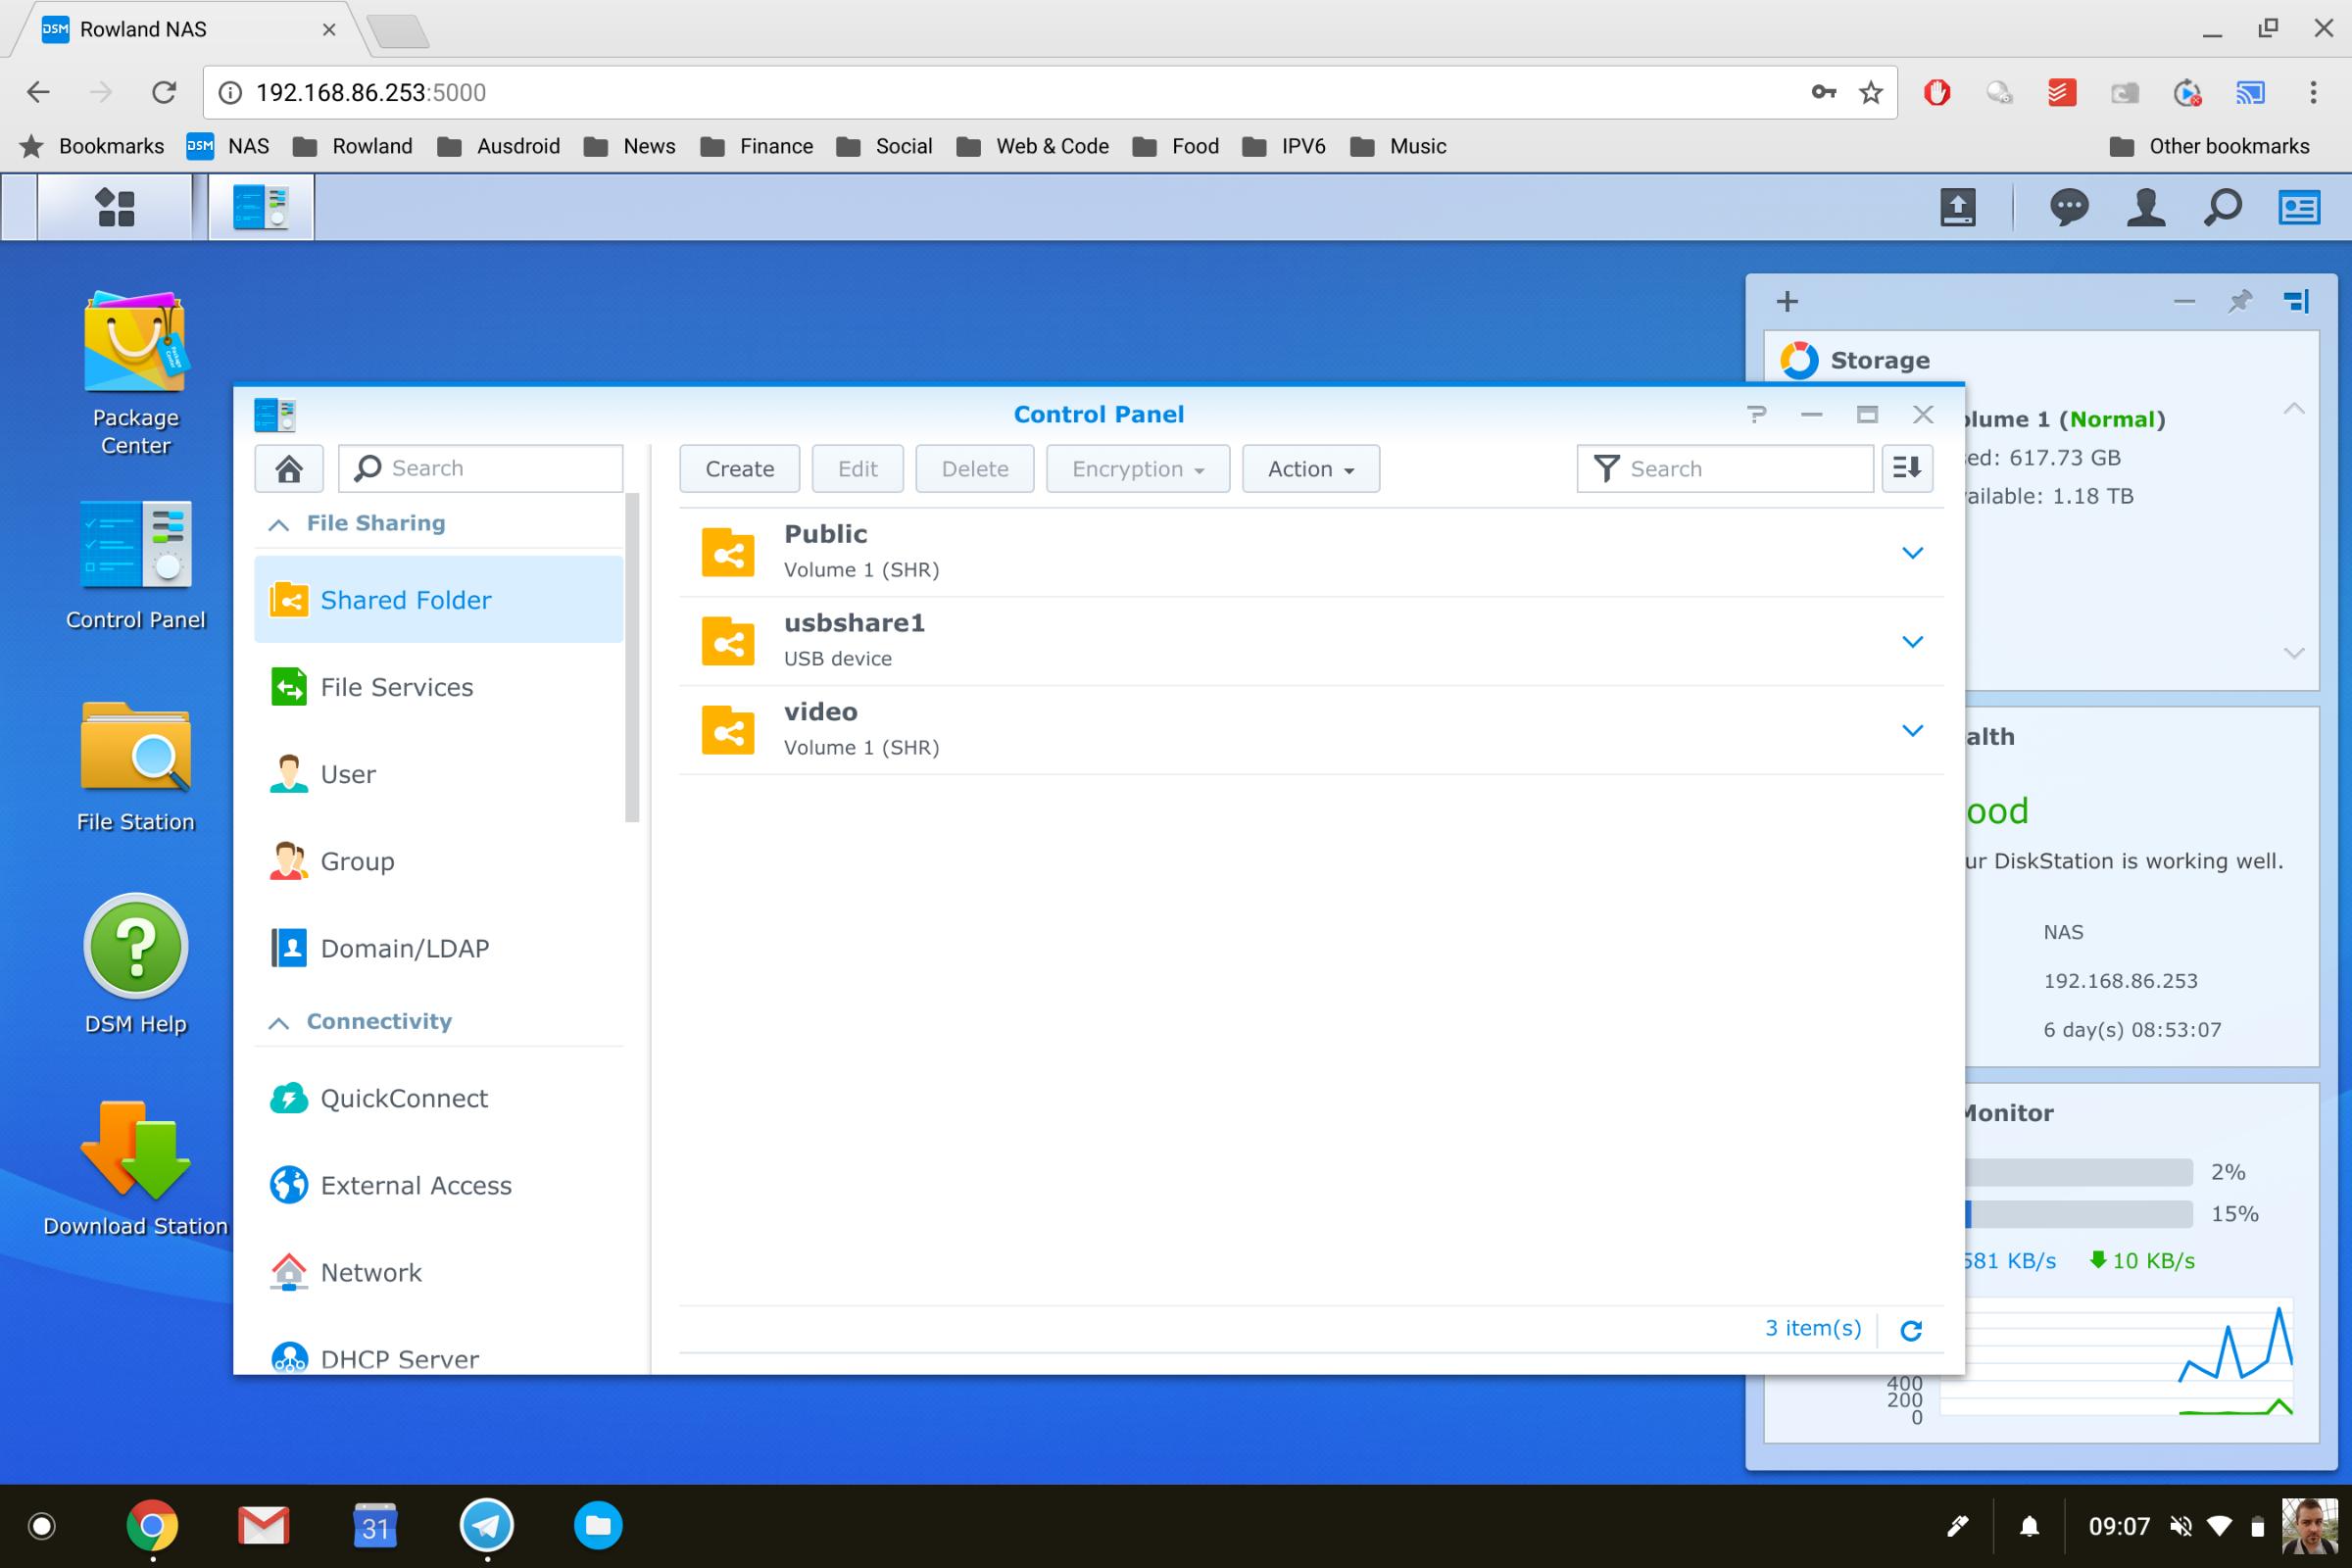Click the sidebar vertical scrollbar
Screen dimensions: 2352x1568
click(632, 657)
